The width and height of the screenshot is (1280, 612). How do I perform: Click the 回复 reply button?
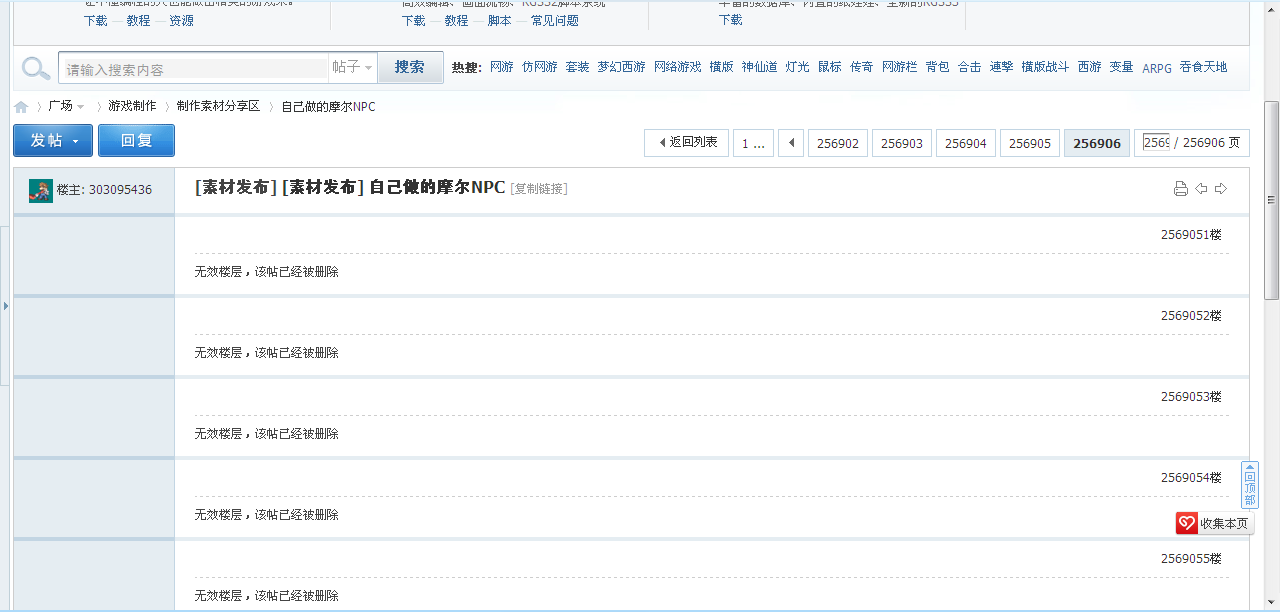tap(136, 141)
